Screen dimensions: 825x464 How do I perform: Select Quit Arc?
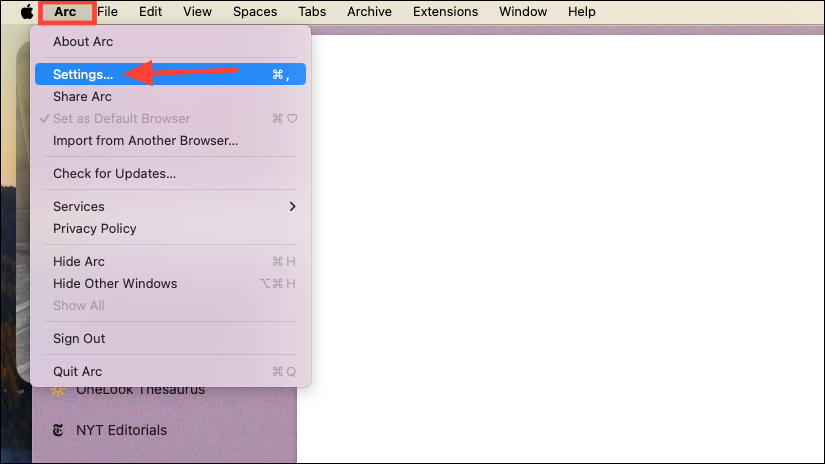tap(170, 371)
